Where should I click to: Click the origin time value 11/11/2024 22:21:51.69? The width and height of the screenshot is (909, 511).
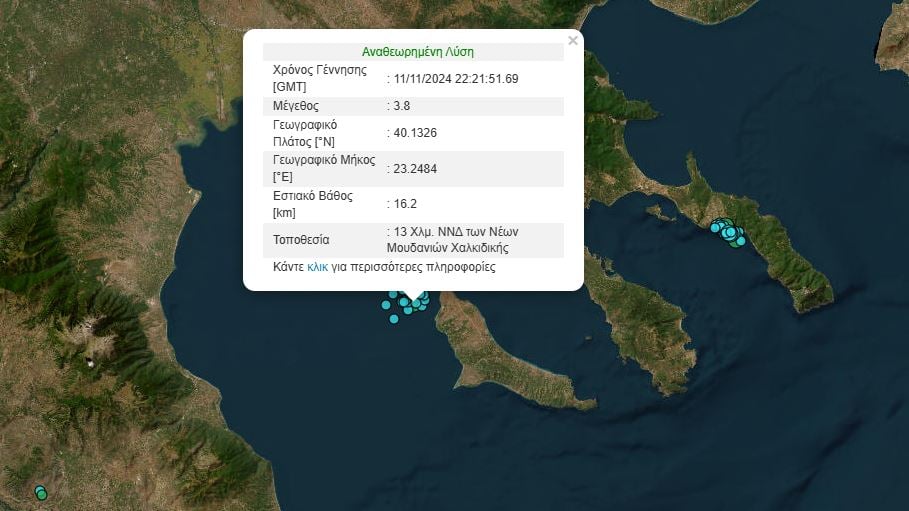point(456,79)
